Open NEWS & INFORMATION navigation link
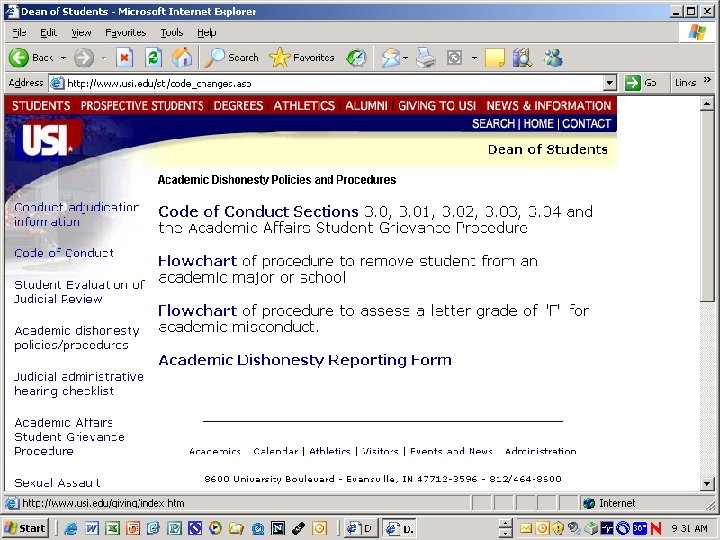The height and width of the screenshot is (540, 720). point(549,106)
